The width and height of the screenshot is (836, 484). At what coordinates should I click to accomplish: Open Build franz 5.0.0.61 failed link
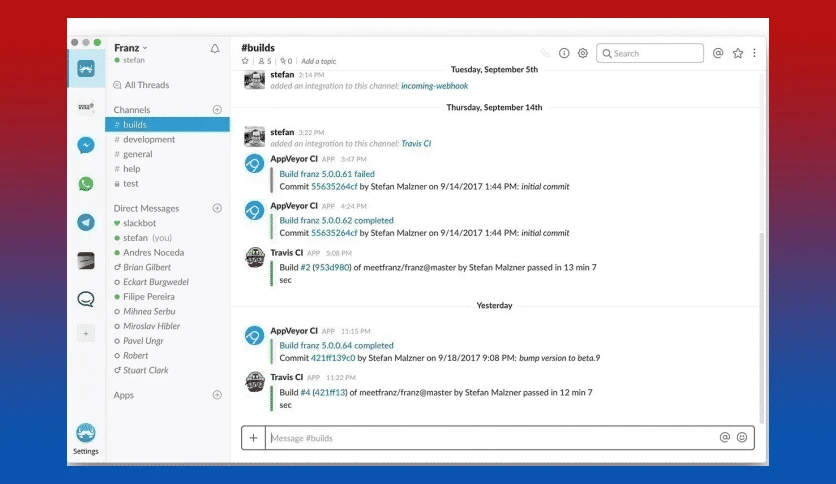tap(327, 174)
